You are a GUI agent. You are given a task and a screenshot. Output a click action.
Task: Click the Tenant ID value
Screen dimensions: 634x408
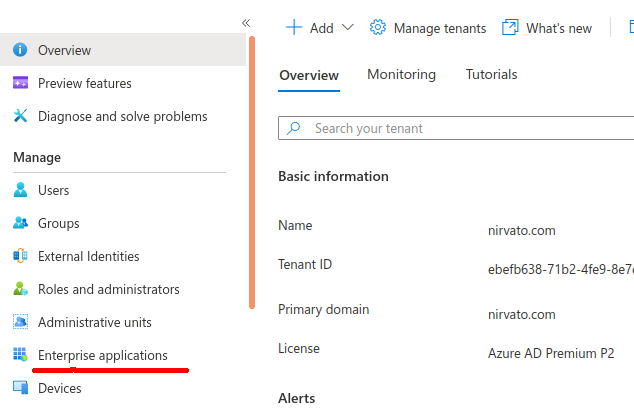(561, 269)
